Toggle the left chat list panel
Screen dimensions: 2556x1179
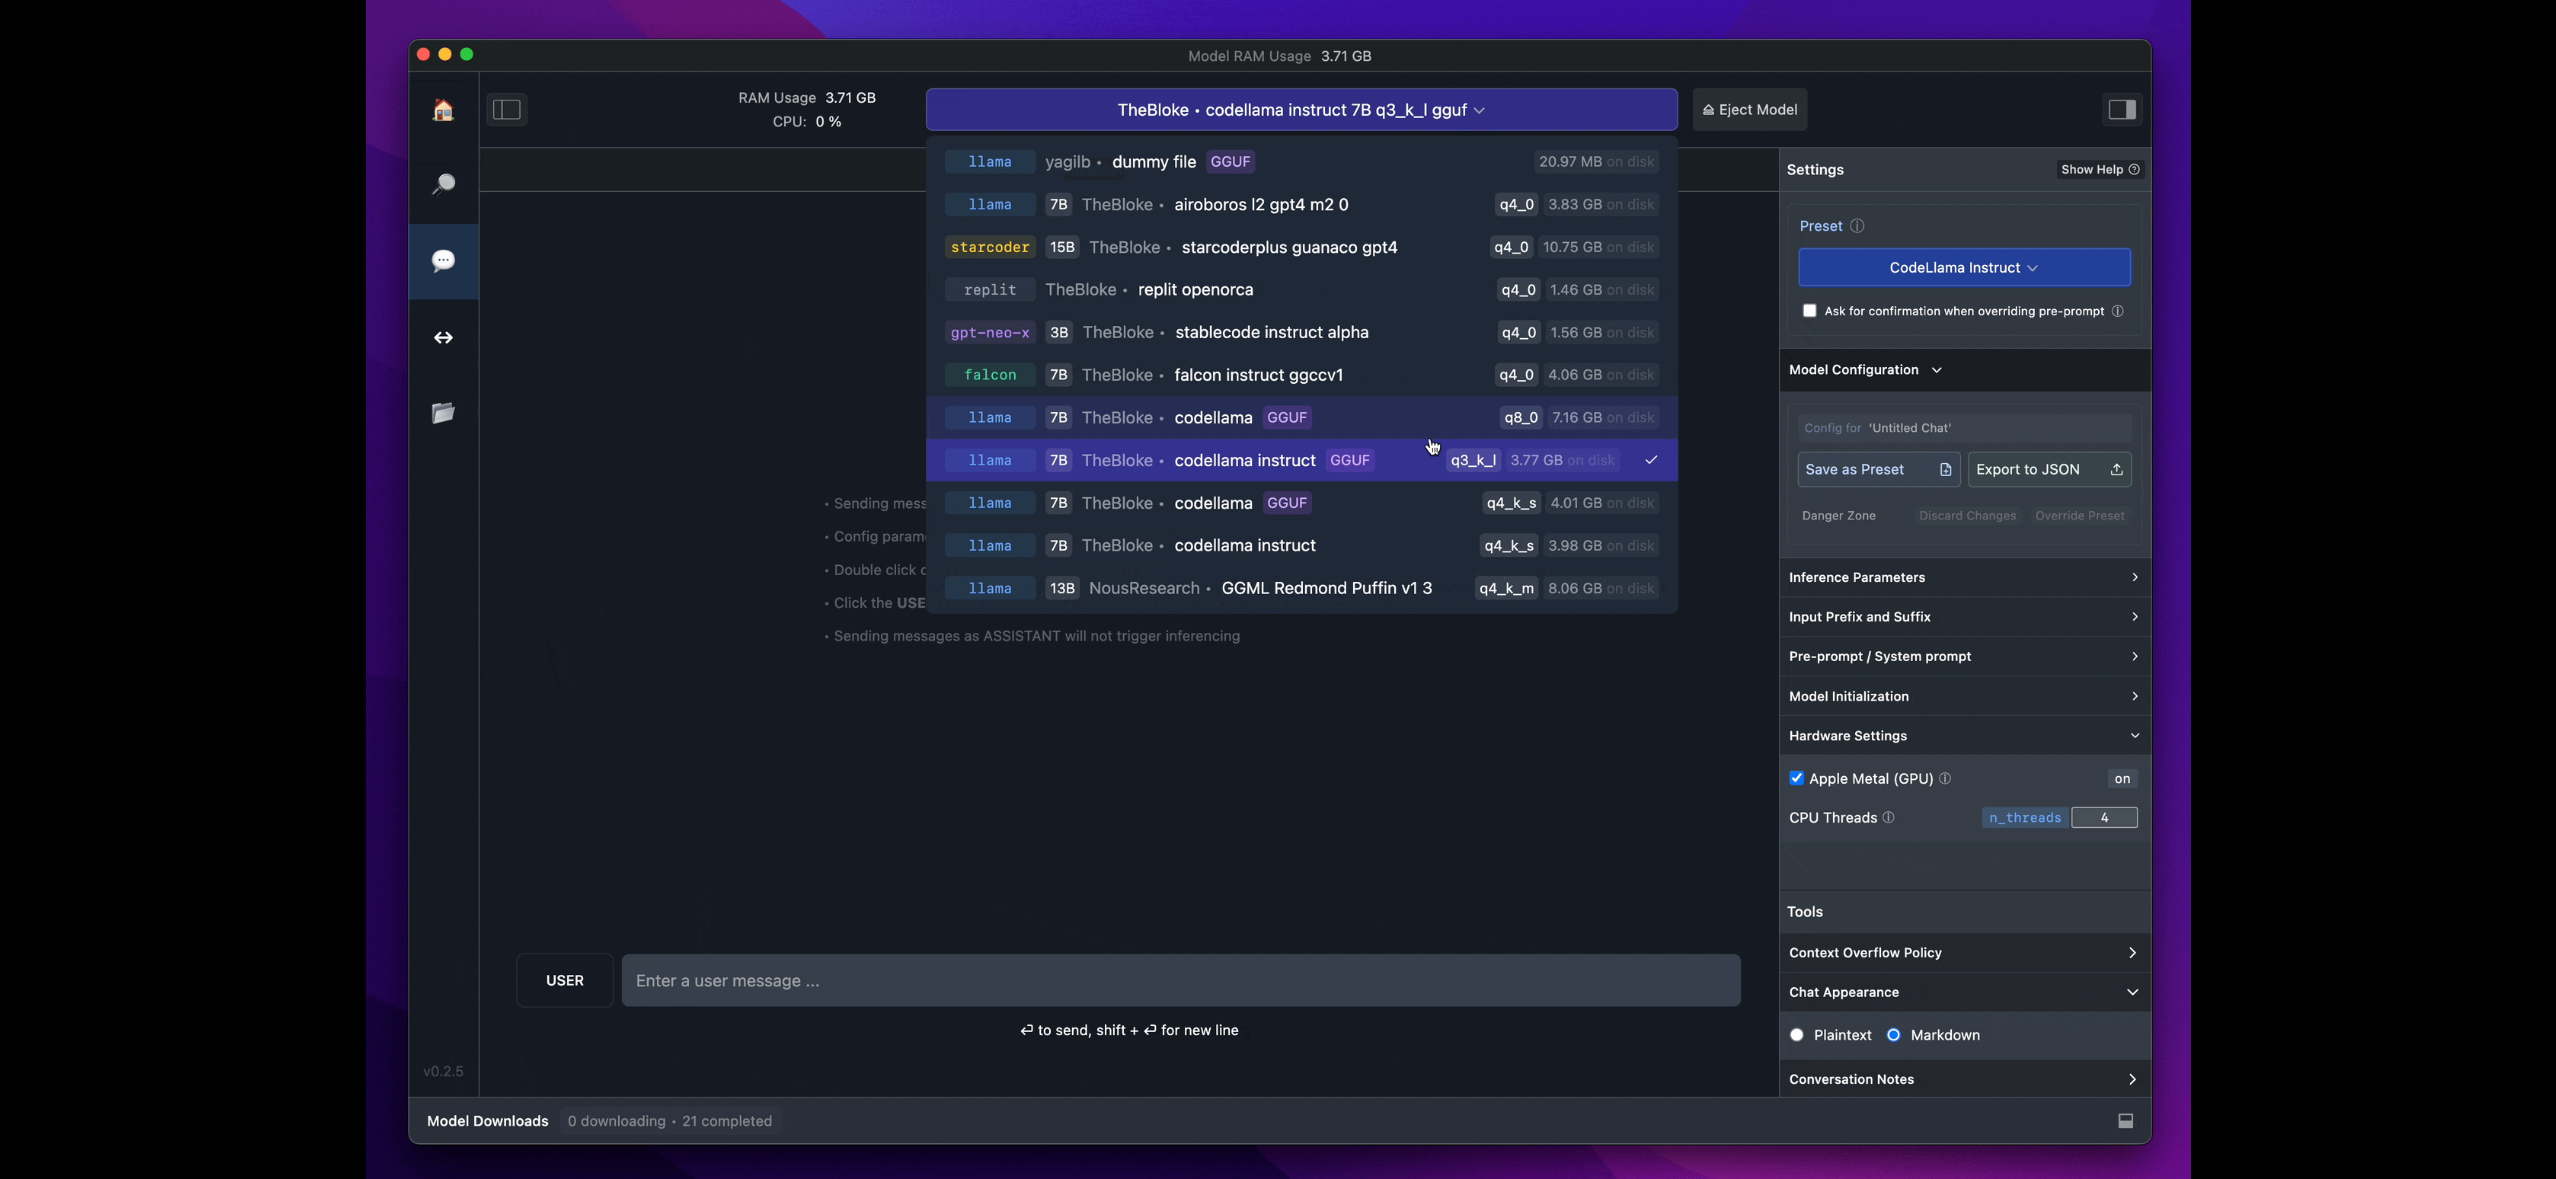507,110
